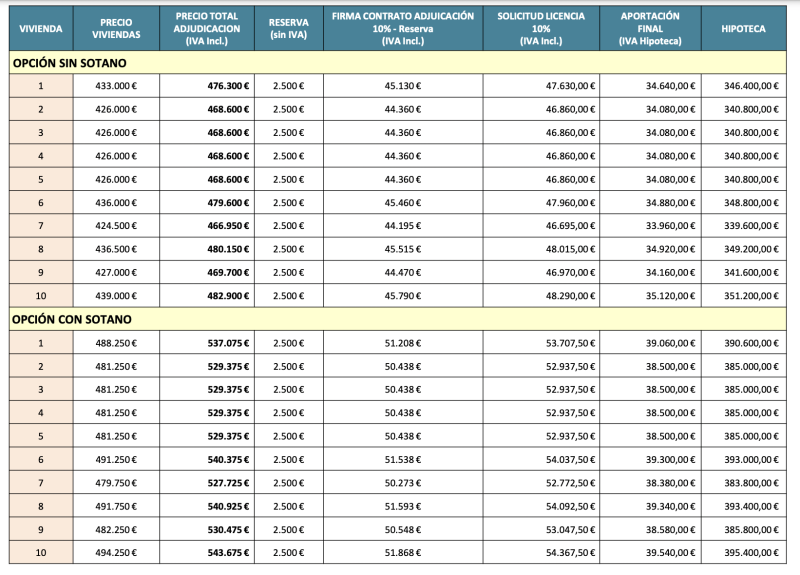Click contract cell 51.208 €
800x575 pixels.
[x=403, y=343]
